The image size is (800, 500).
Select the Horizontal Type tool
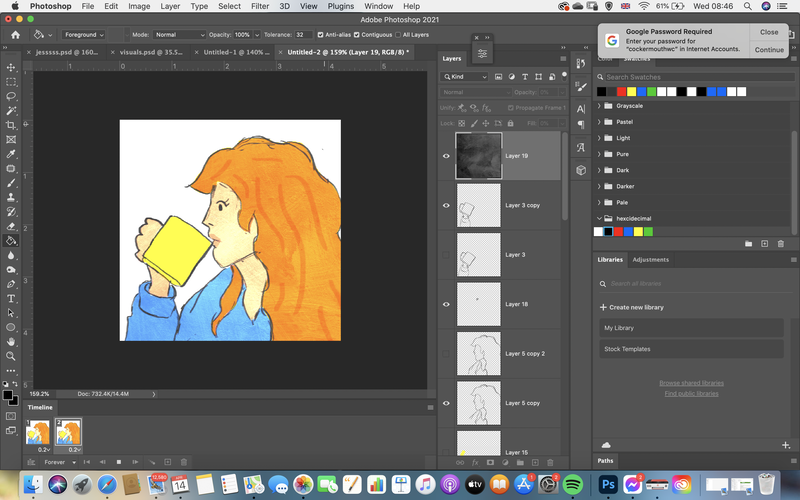pos(11,298)
